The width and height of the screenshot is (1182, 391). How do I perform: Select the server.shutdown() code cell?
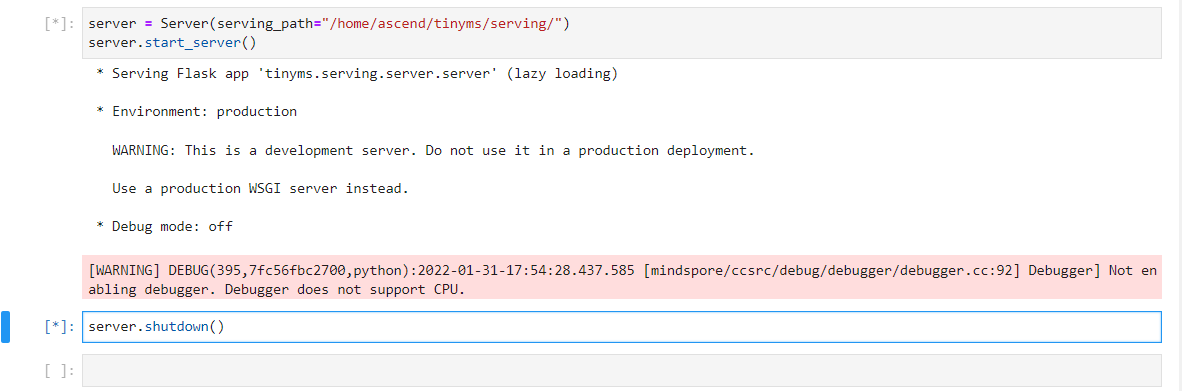tap(621, 327)
